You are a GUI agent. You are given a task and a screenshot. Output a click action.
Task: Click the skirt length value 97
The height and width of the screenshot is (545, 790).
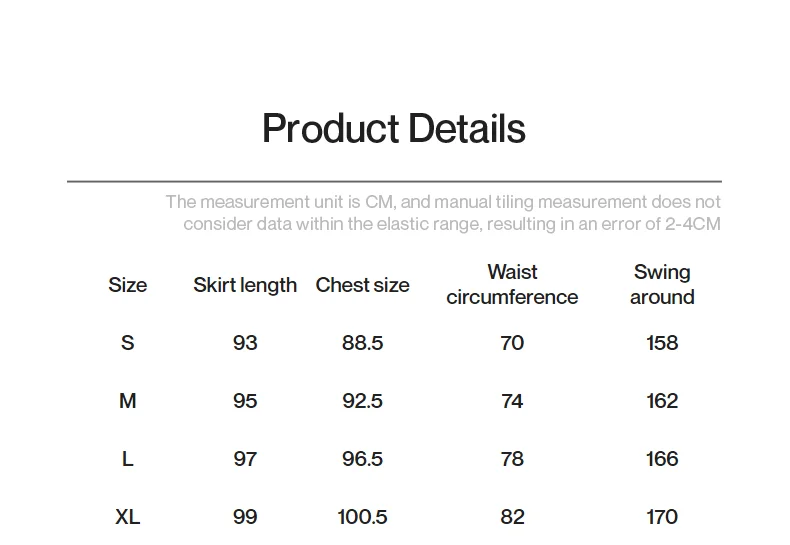point(245,459)
